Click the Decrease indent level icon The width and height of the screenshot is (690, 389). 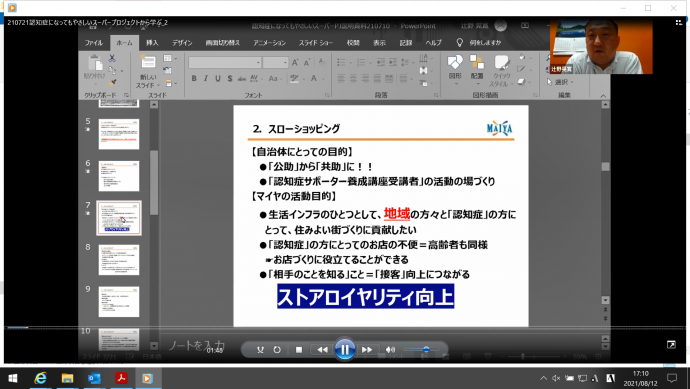[x=381, y=62]
